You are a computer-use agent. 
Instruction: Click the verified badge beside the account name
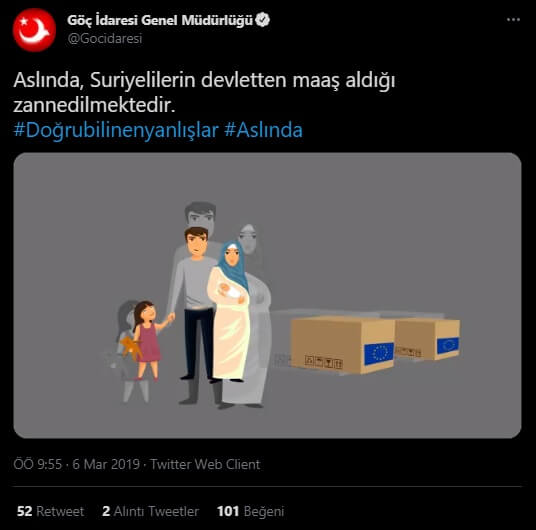[263, 20]
